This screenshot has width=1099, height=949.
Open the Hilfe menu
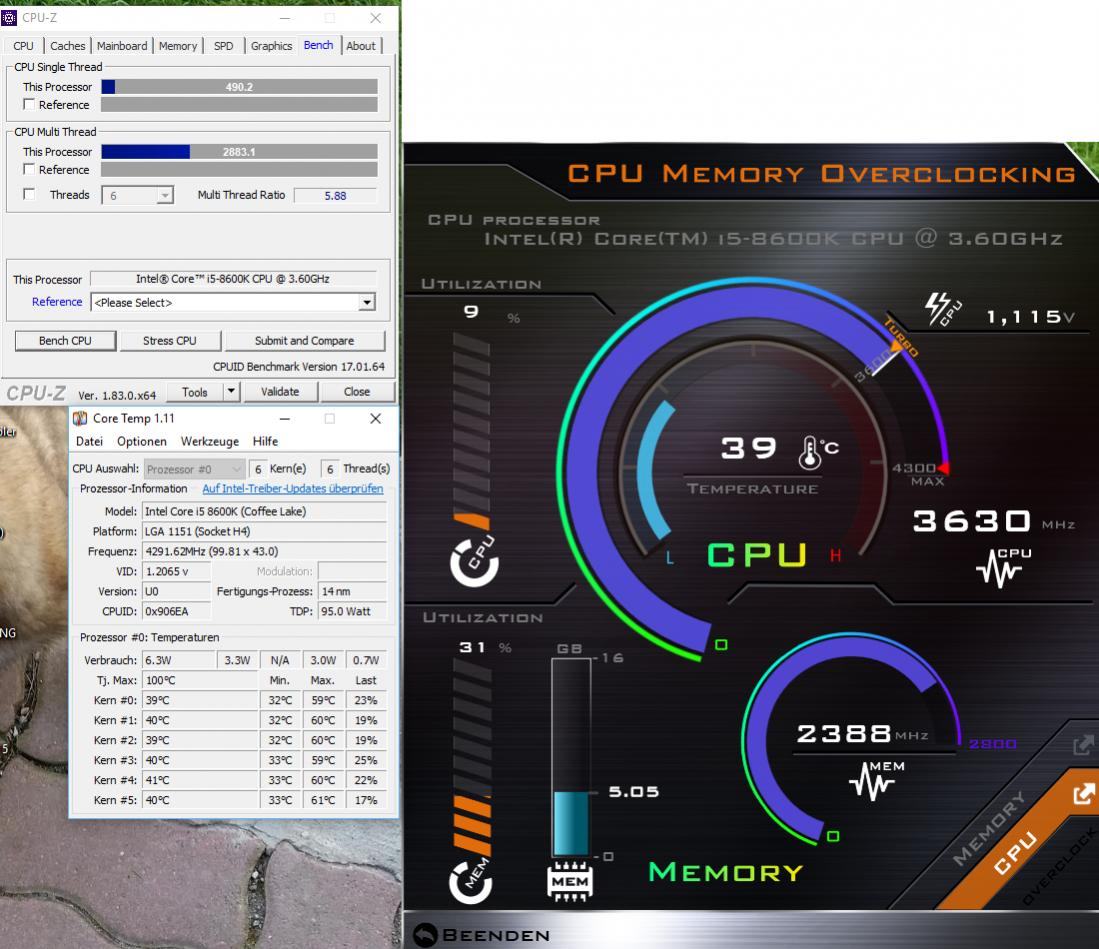(x=265, y=442)
